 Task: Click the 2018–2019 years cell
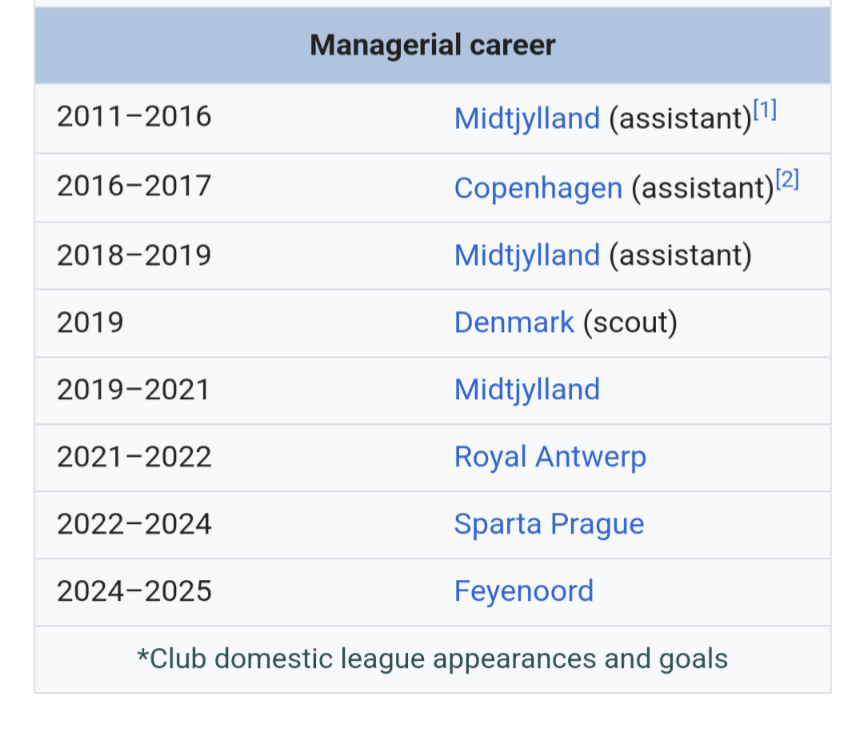coord(134,256)
